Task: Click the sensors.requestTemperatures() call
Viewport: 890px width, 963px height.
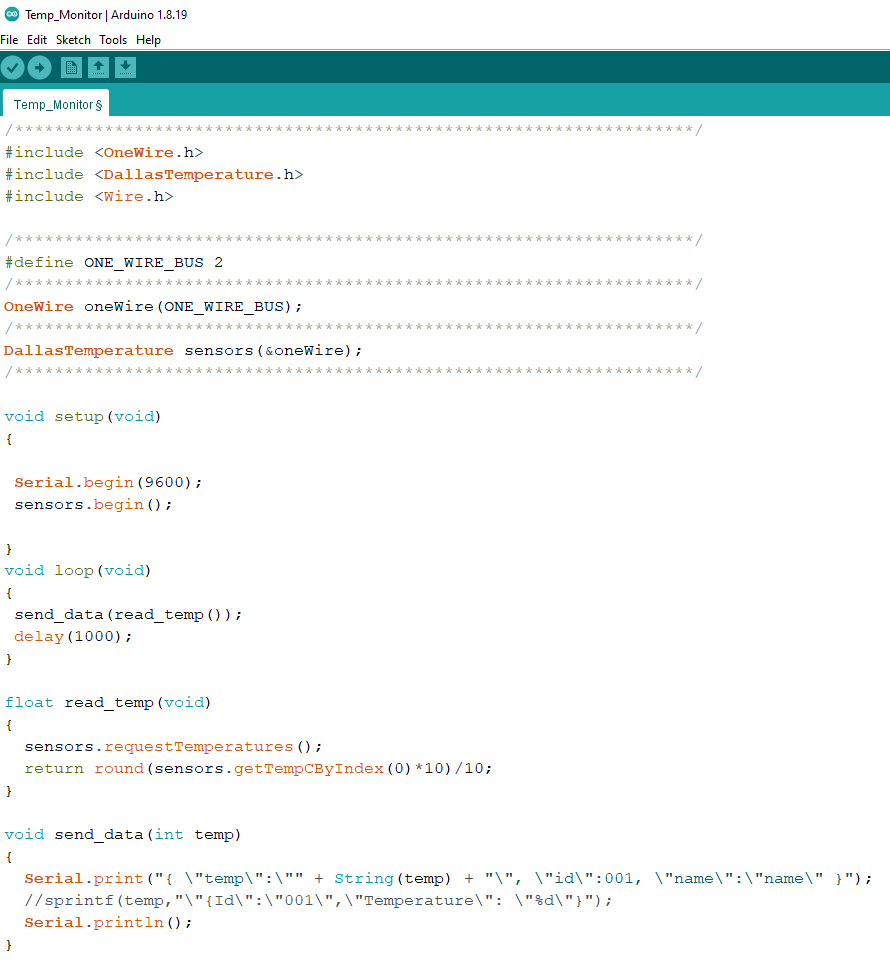Action: pyautogui.click(x=173, y=747)
